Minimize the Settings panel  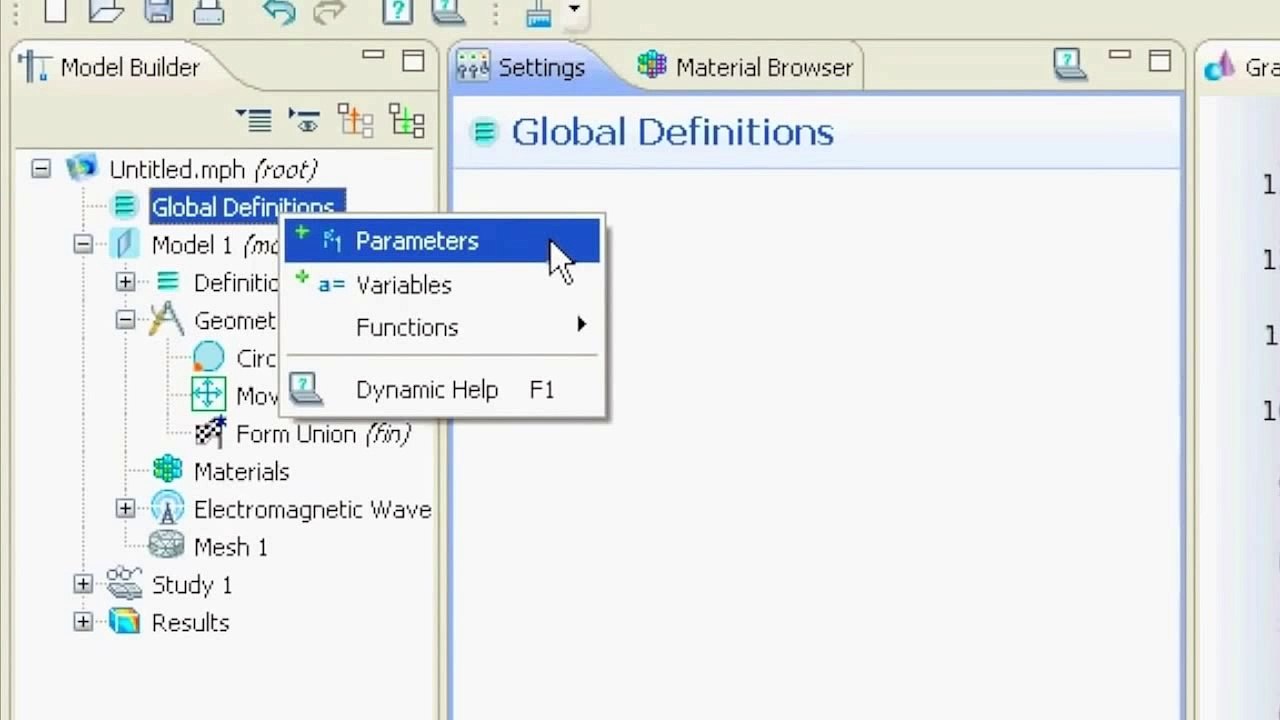click(x=1120, y=57)
